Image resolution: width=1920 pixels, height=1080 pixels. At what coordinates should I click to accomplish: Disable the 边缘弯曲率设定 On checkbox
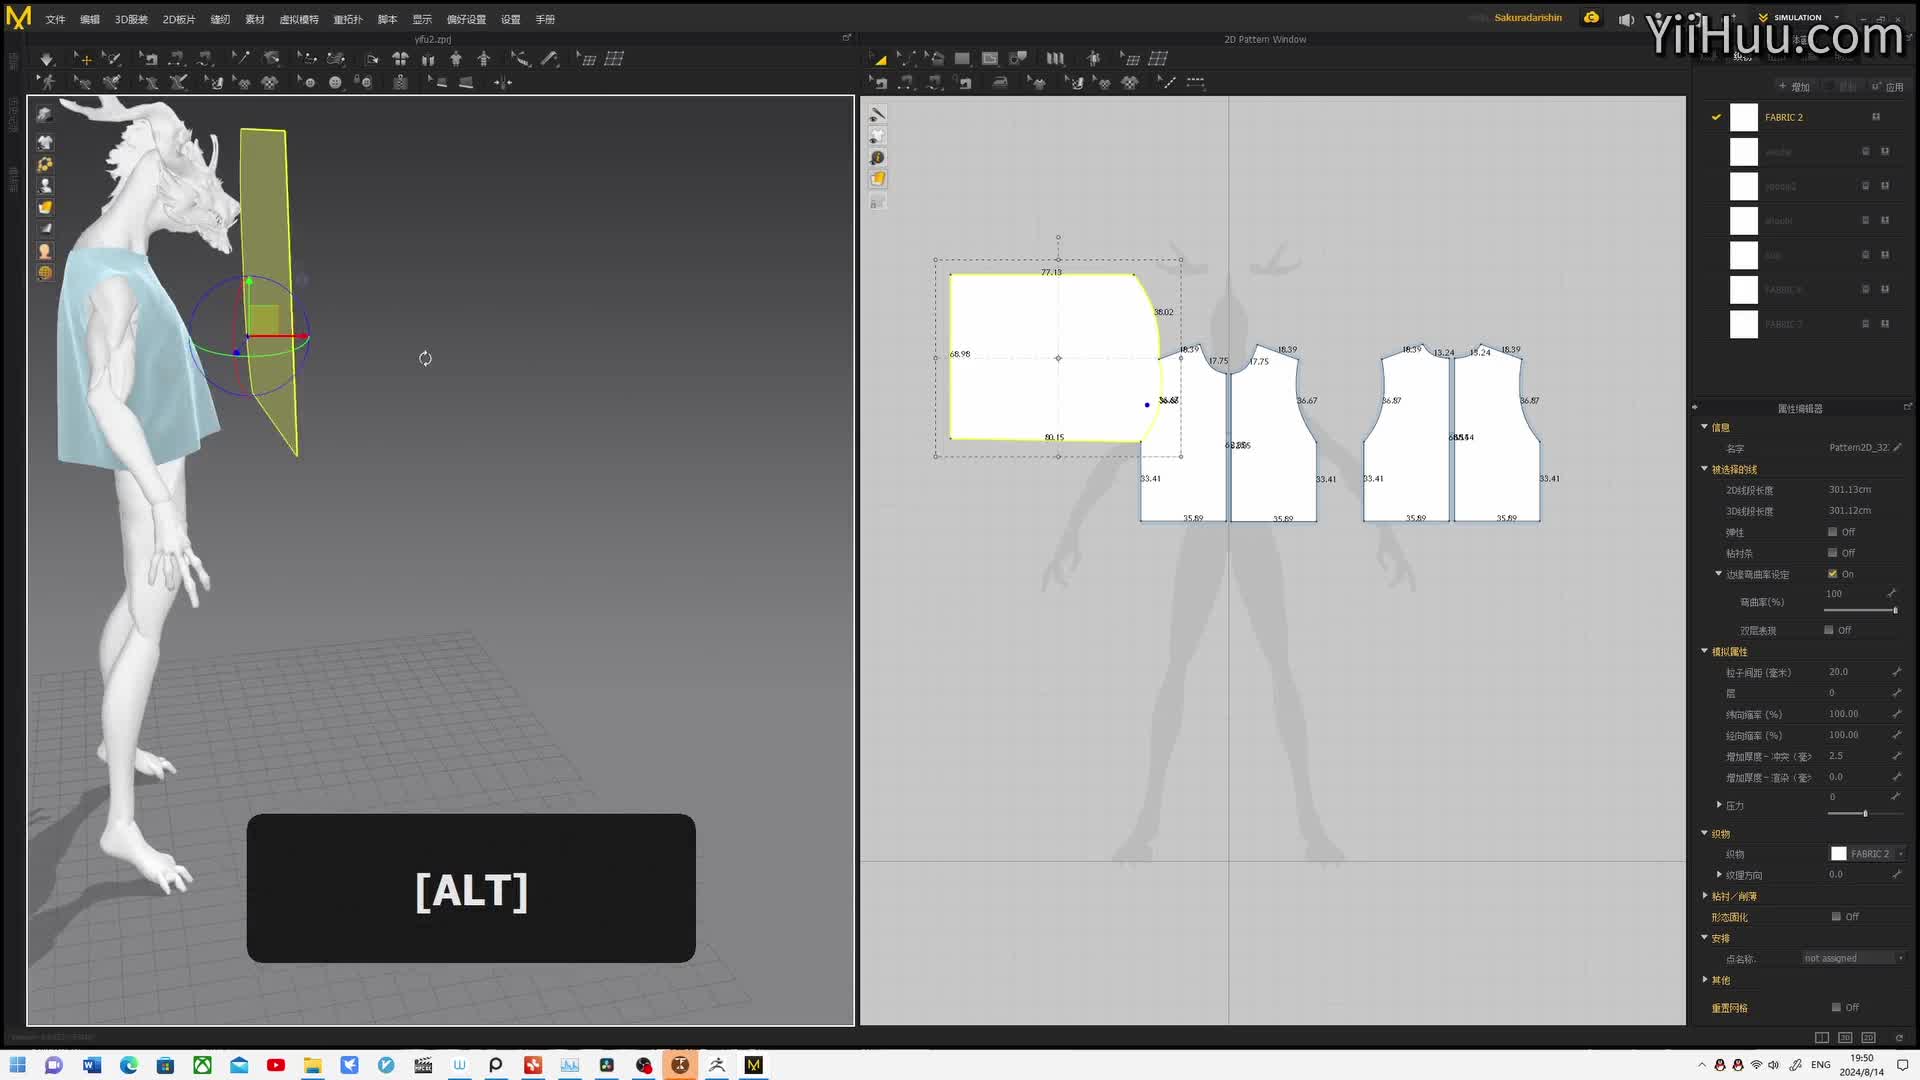tap(1832, 574)
